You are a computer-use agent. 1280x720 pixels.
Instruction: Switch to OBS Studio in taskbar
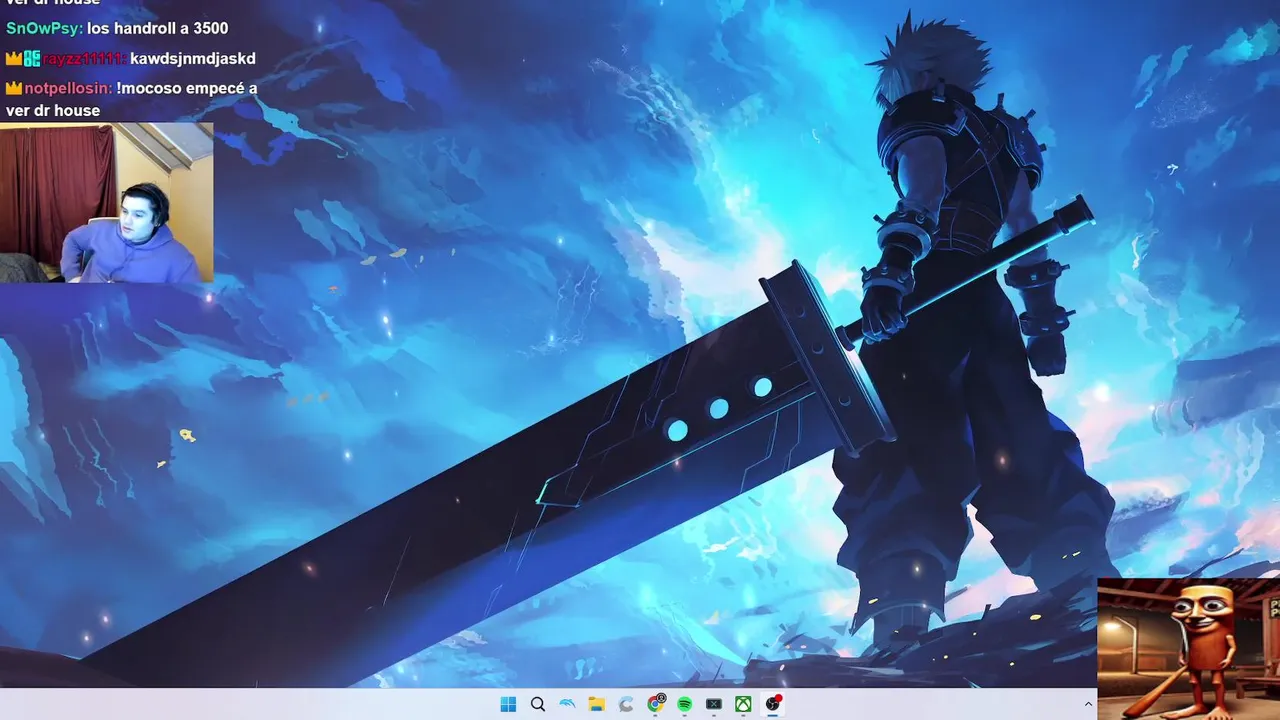coord(773,704)
